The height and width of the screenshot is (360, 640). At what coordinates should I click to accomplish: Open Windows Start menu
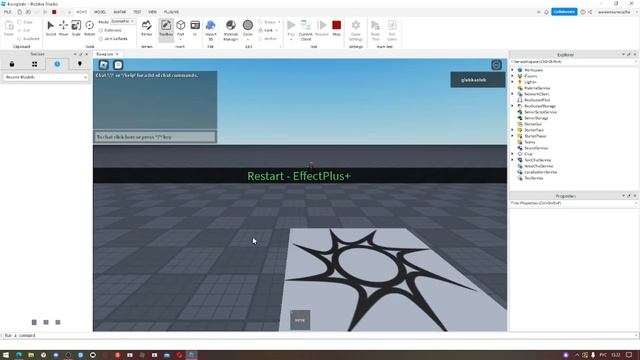pos(6,355)
